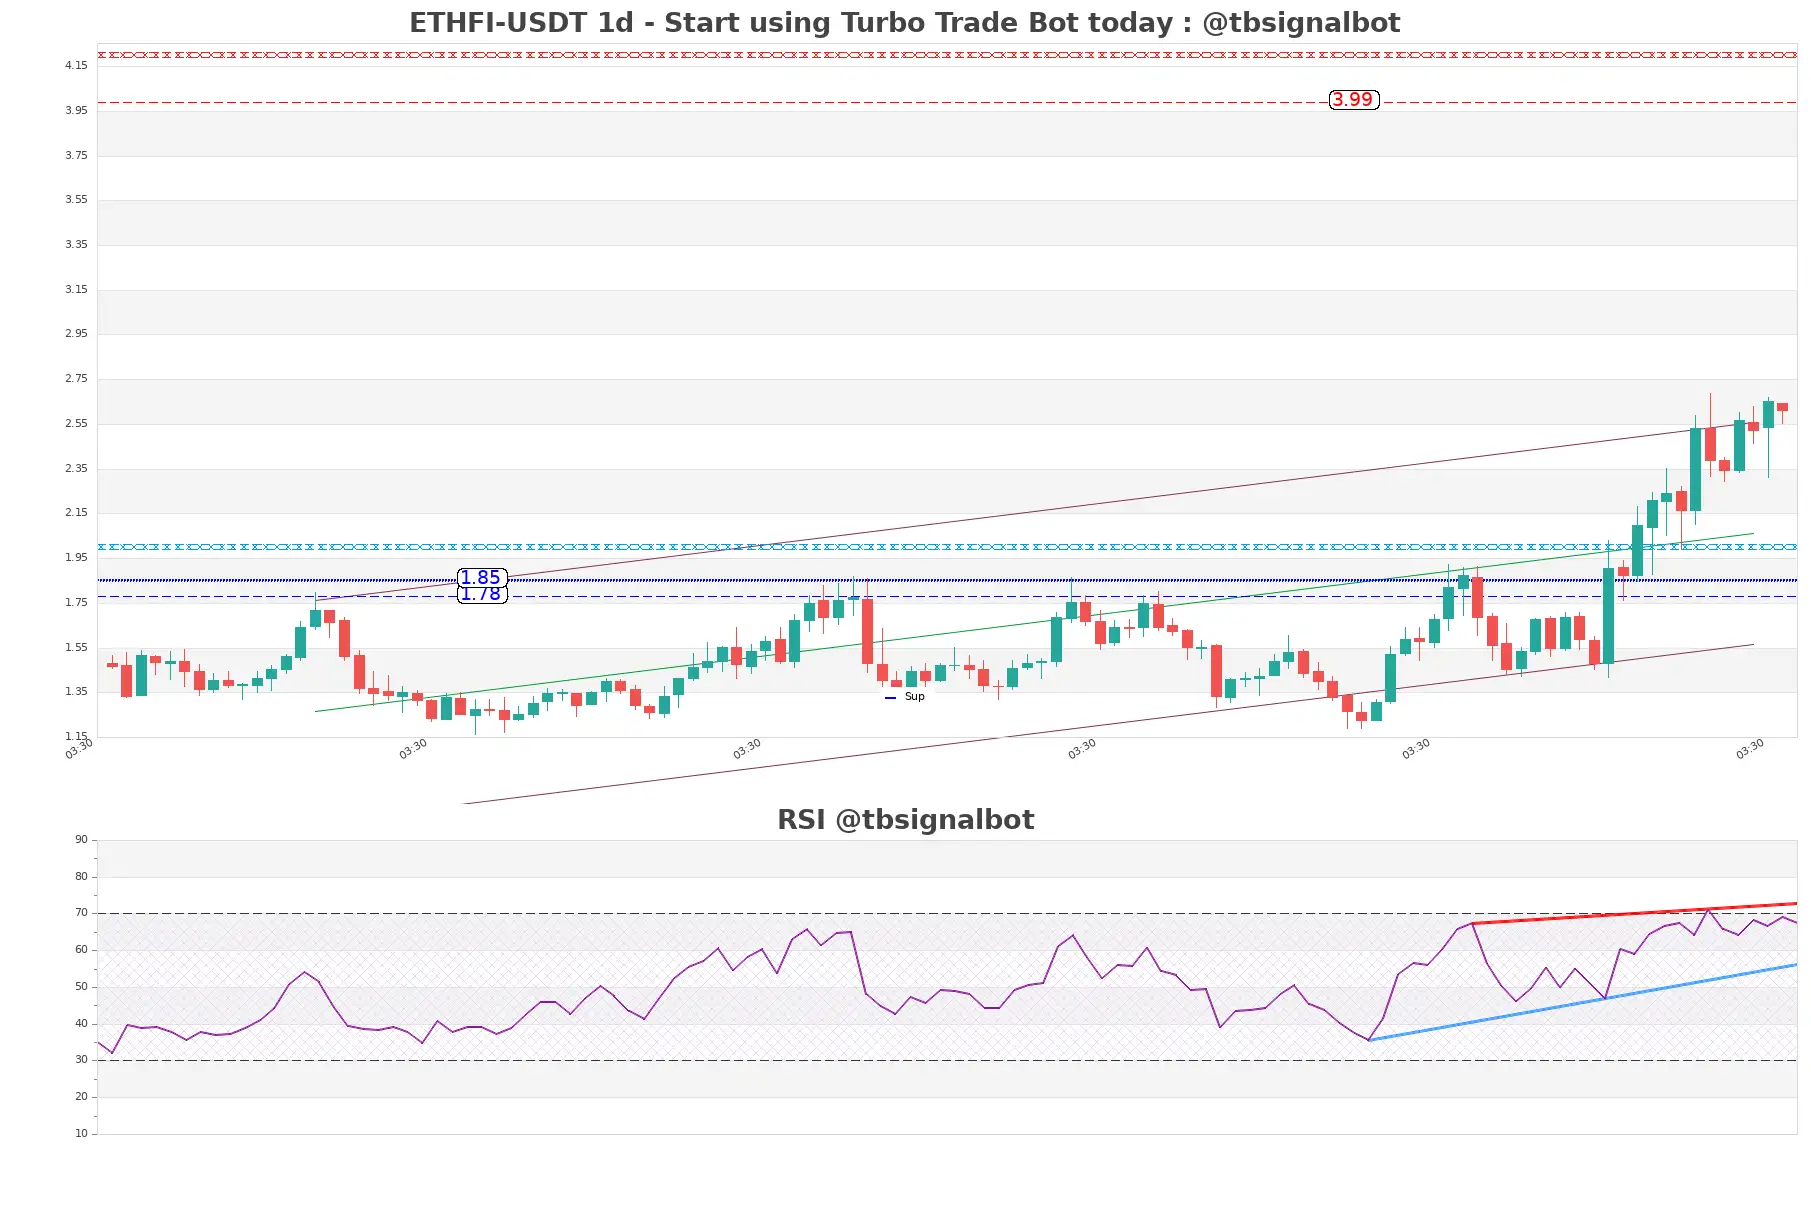Click the RSI 10 axis label
Screen dimensions: 1811x1208
[81, 1134]
